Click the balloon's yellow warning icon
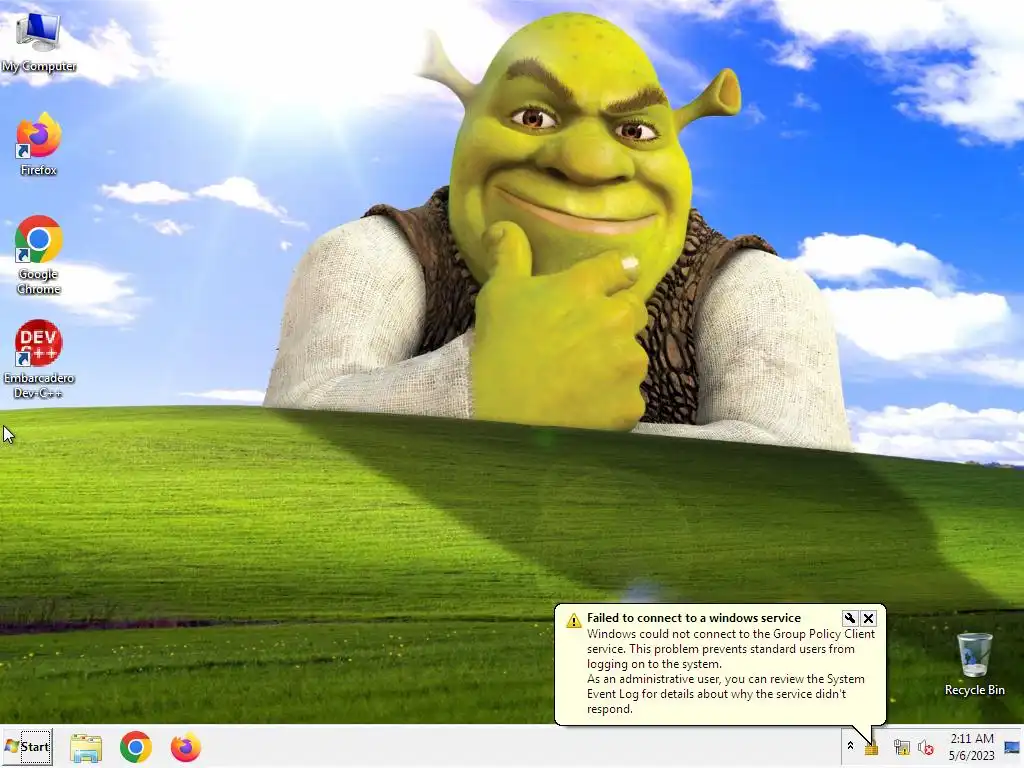The width and height of the screenshot is (1024, 768). pyautogui.click(x=573, y=620)
